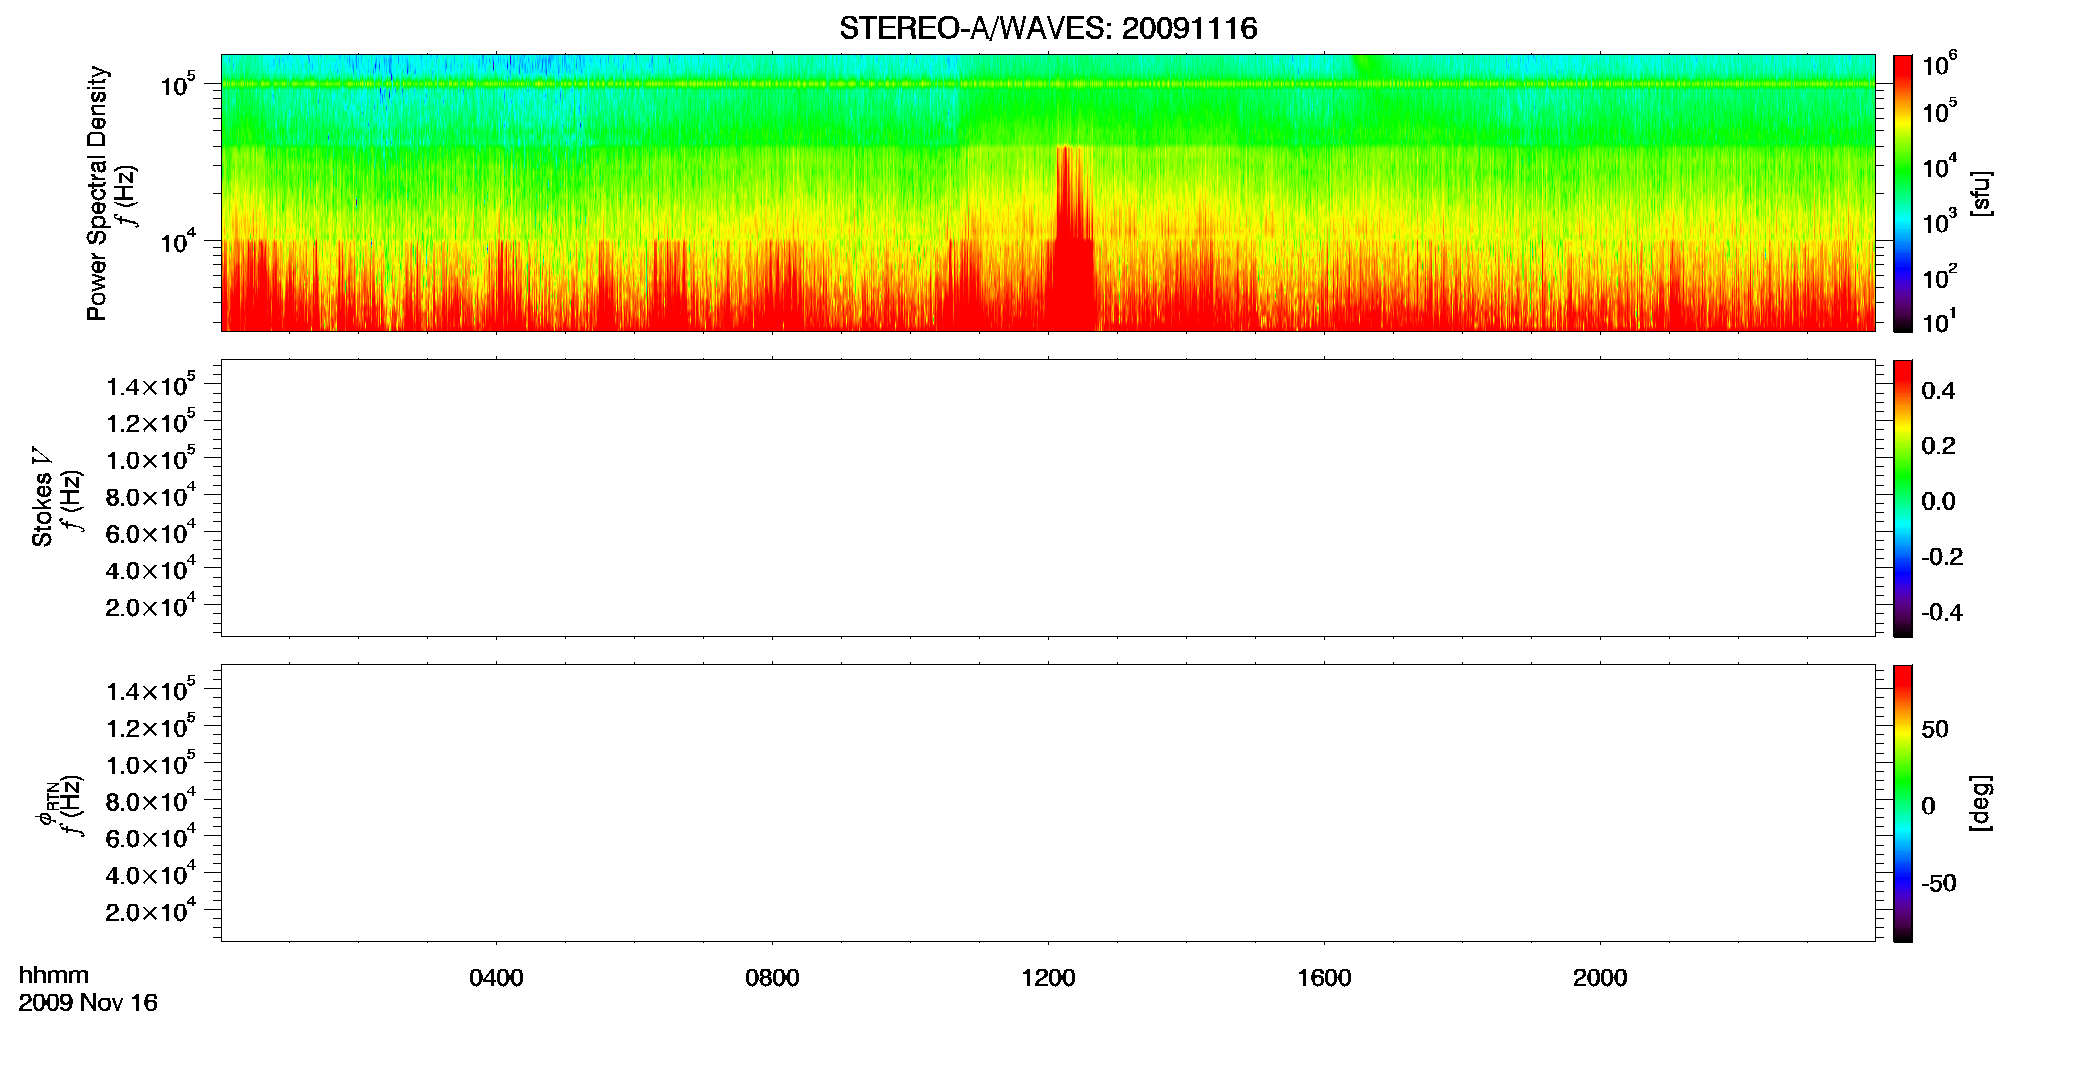Click the 2009 Nov 16 date label
Viewport: 2096px width, 1080px height.
click(88, 1003)
